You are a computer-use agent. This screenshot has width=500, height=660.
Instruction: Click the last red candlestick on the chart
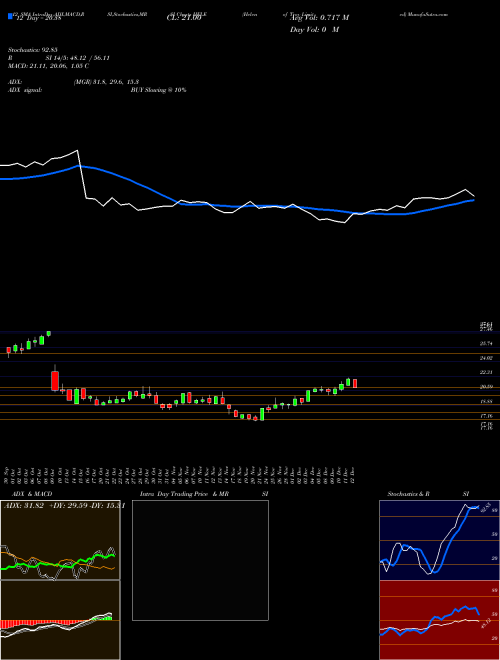pos(355,383)
